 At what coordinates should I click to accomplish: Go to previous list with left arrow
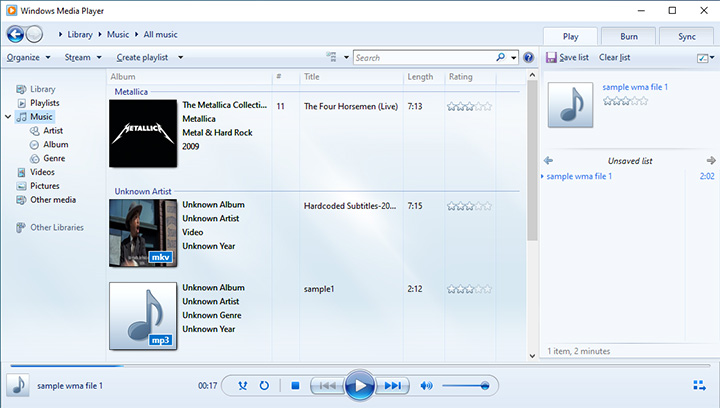click(548, 161)
